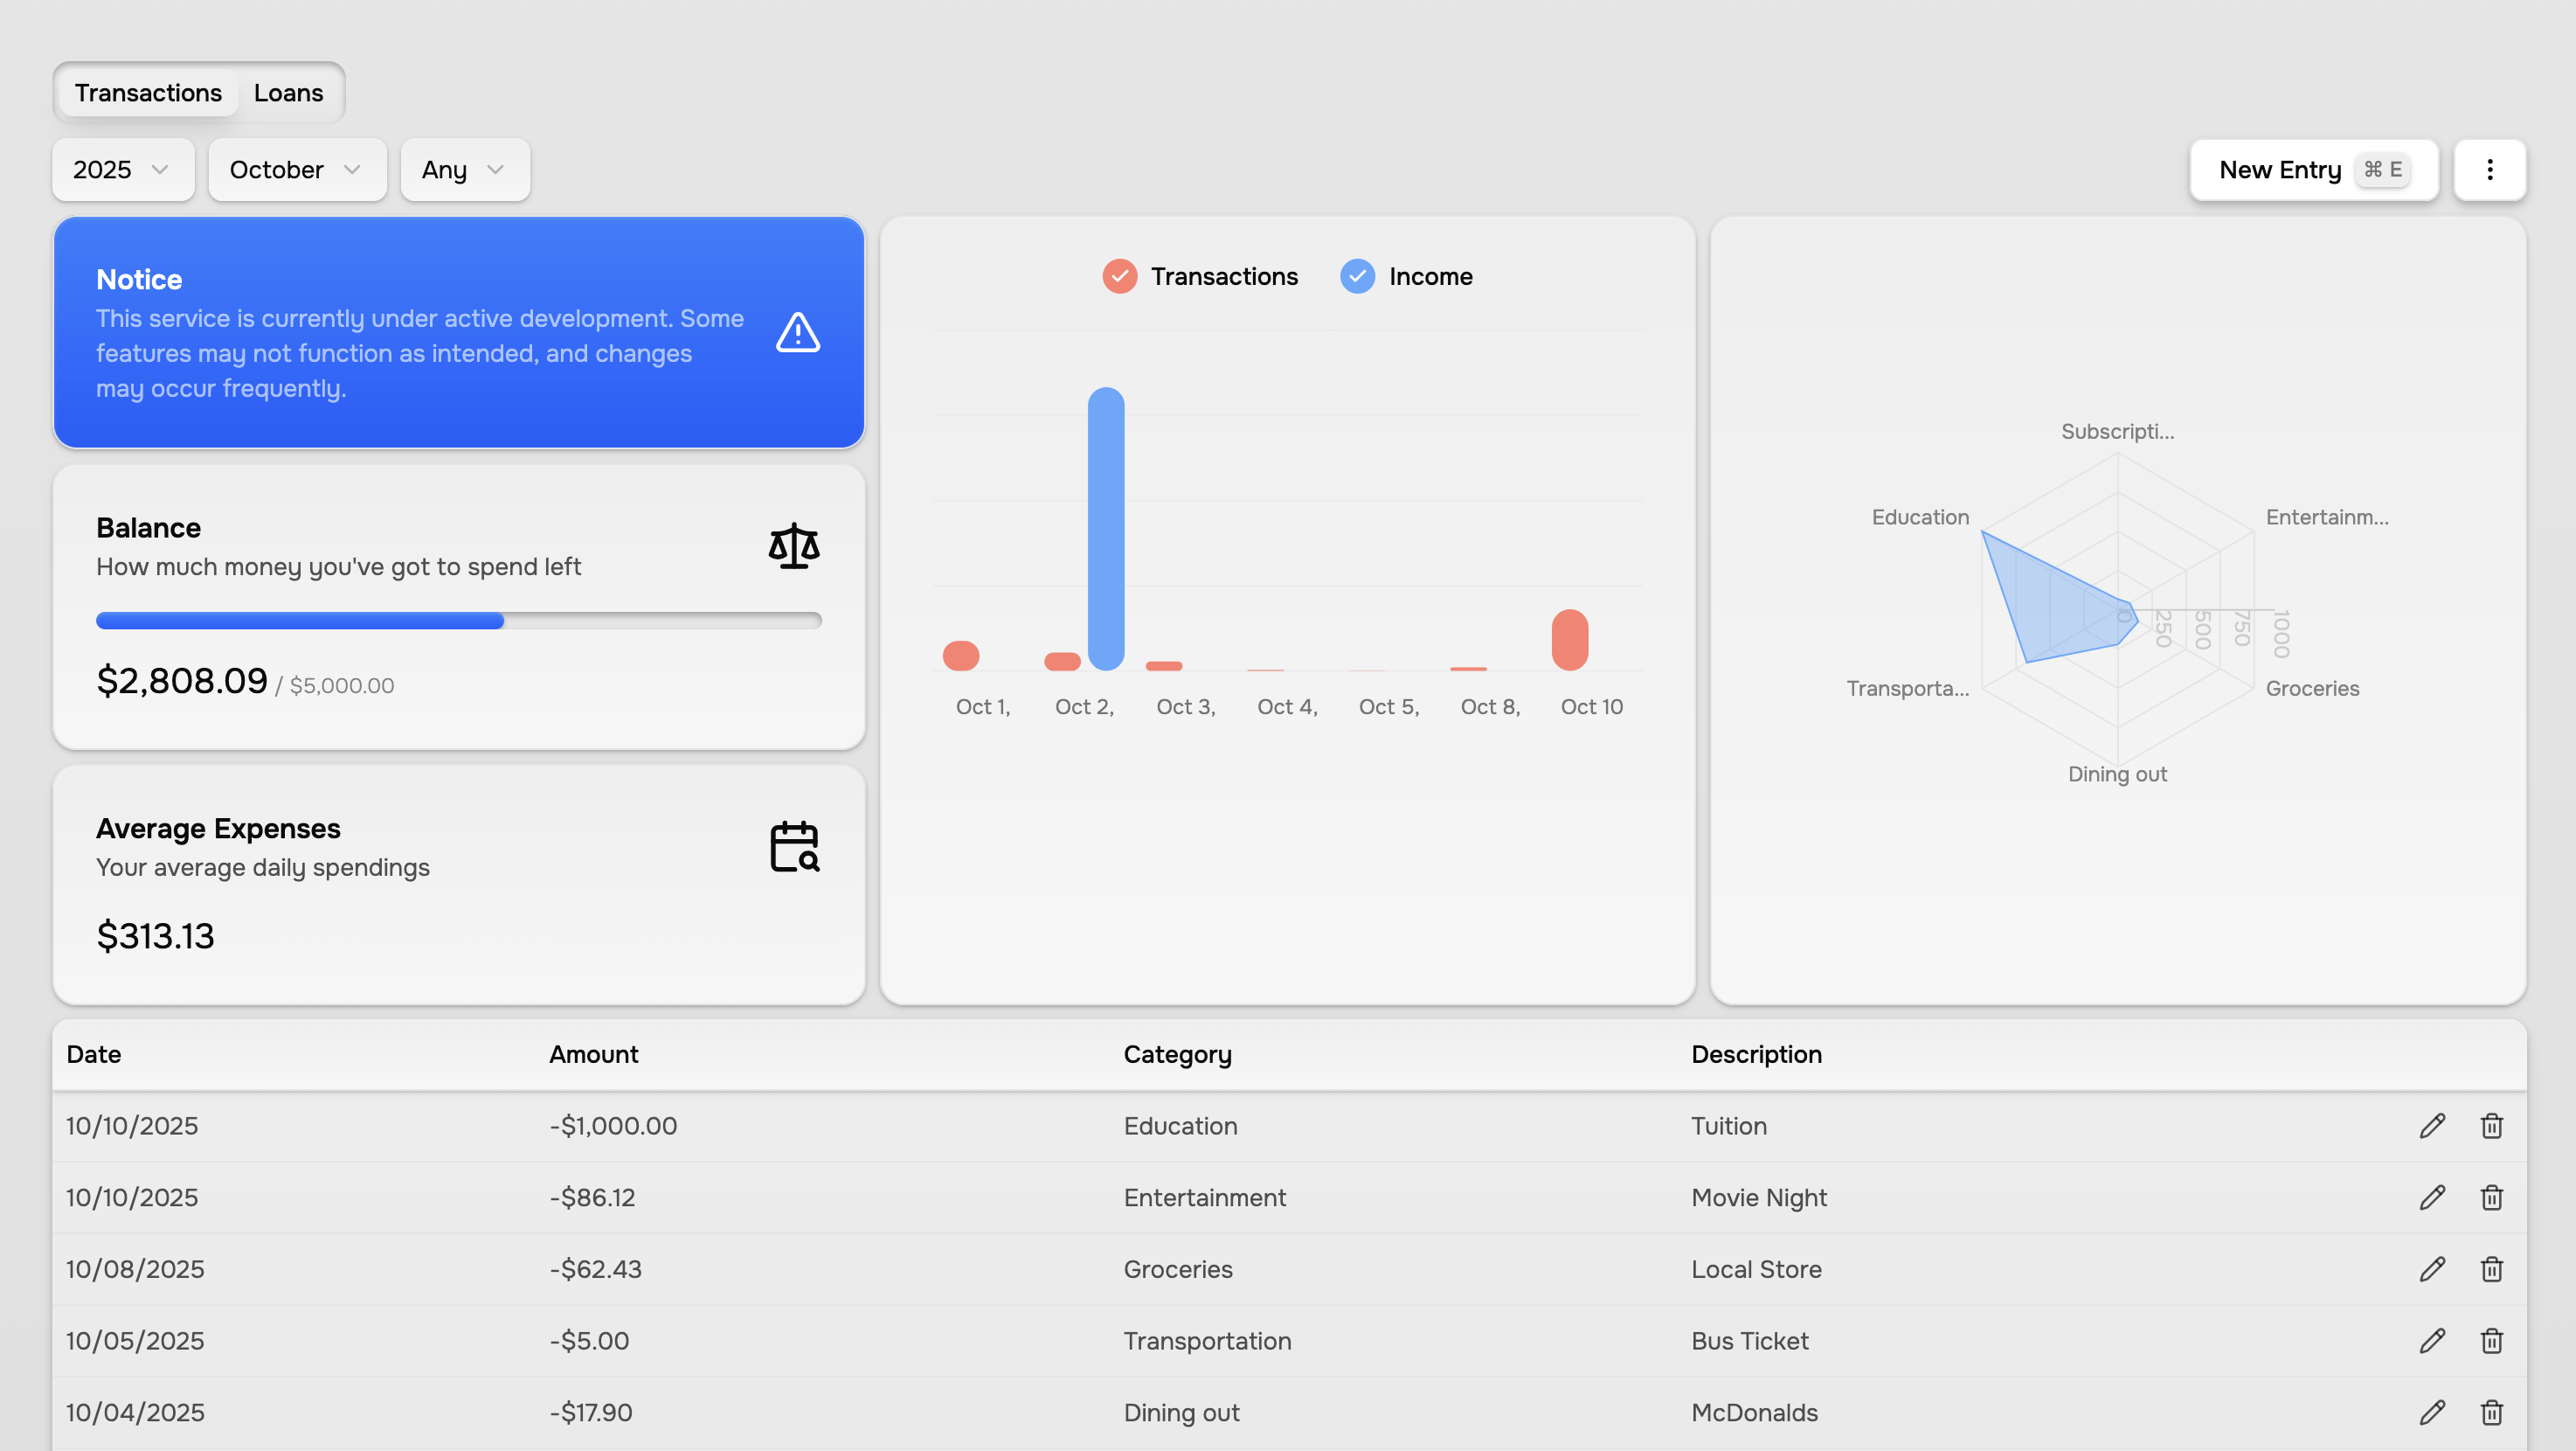Toggle the Income chart series checkbox
Image resolution: width=2576 pixels, height=1451 pixels.
point(1357,276)
